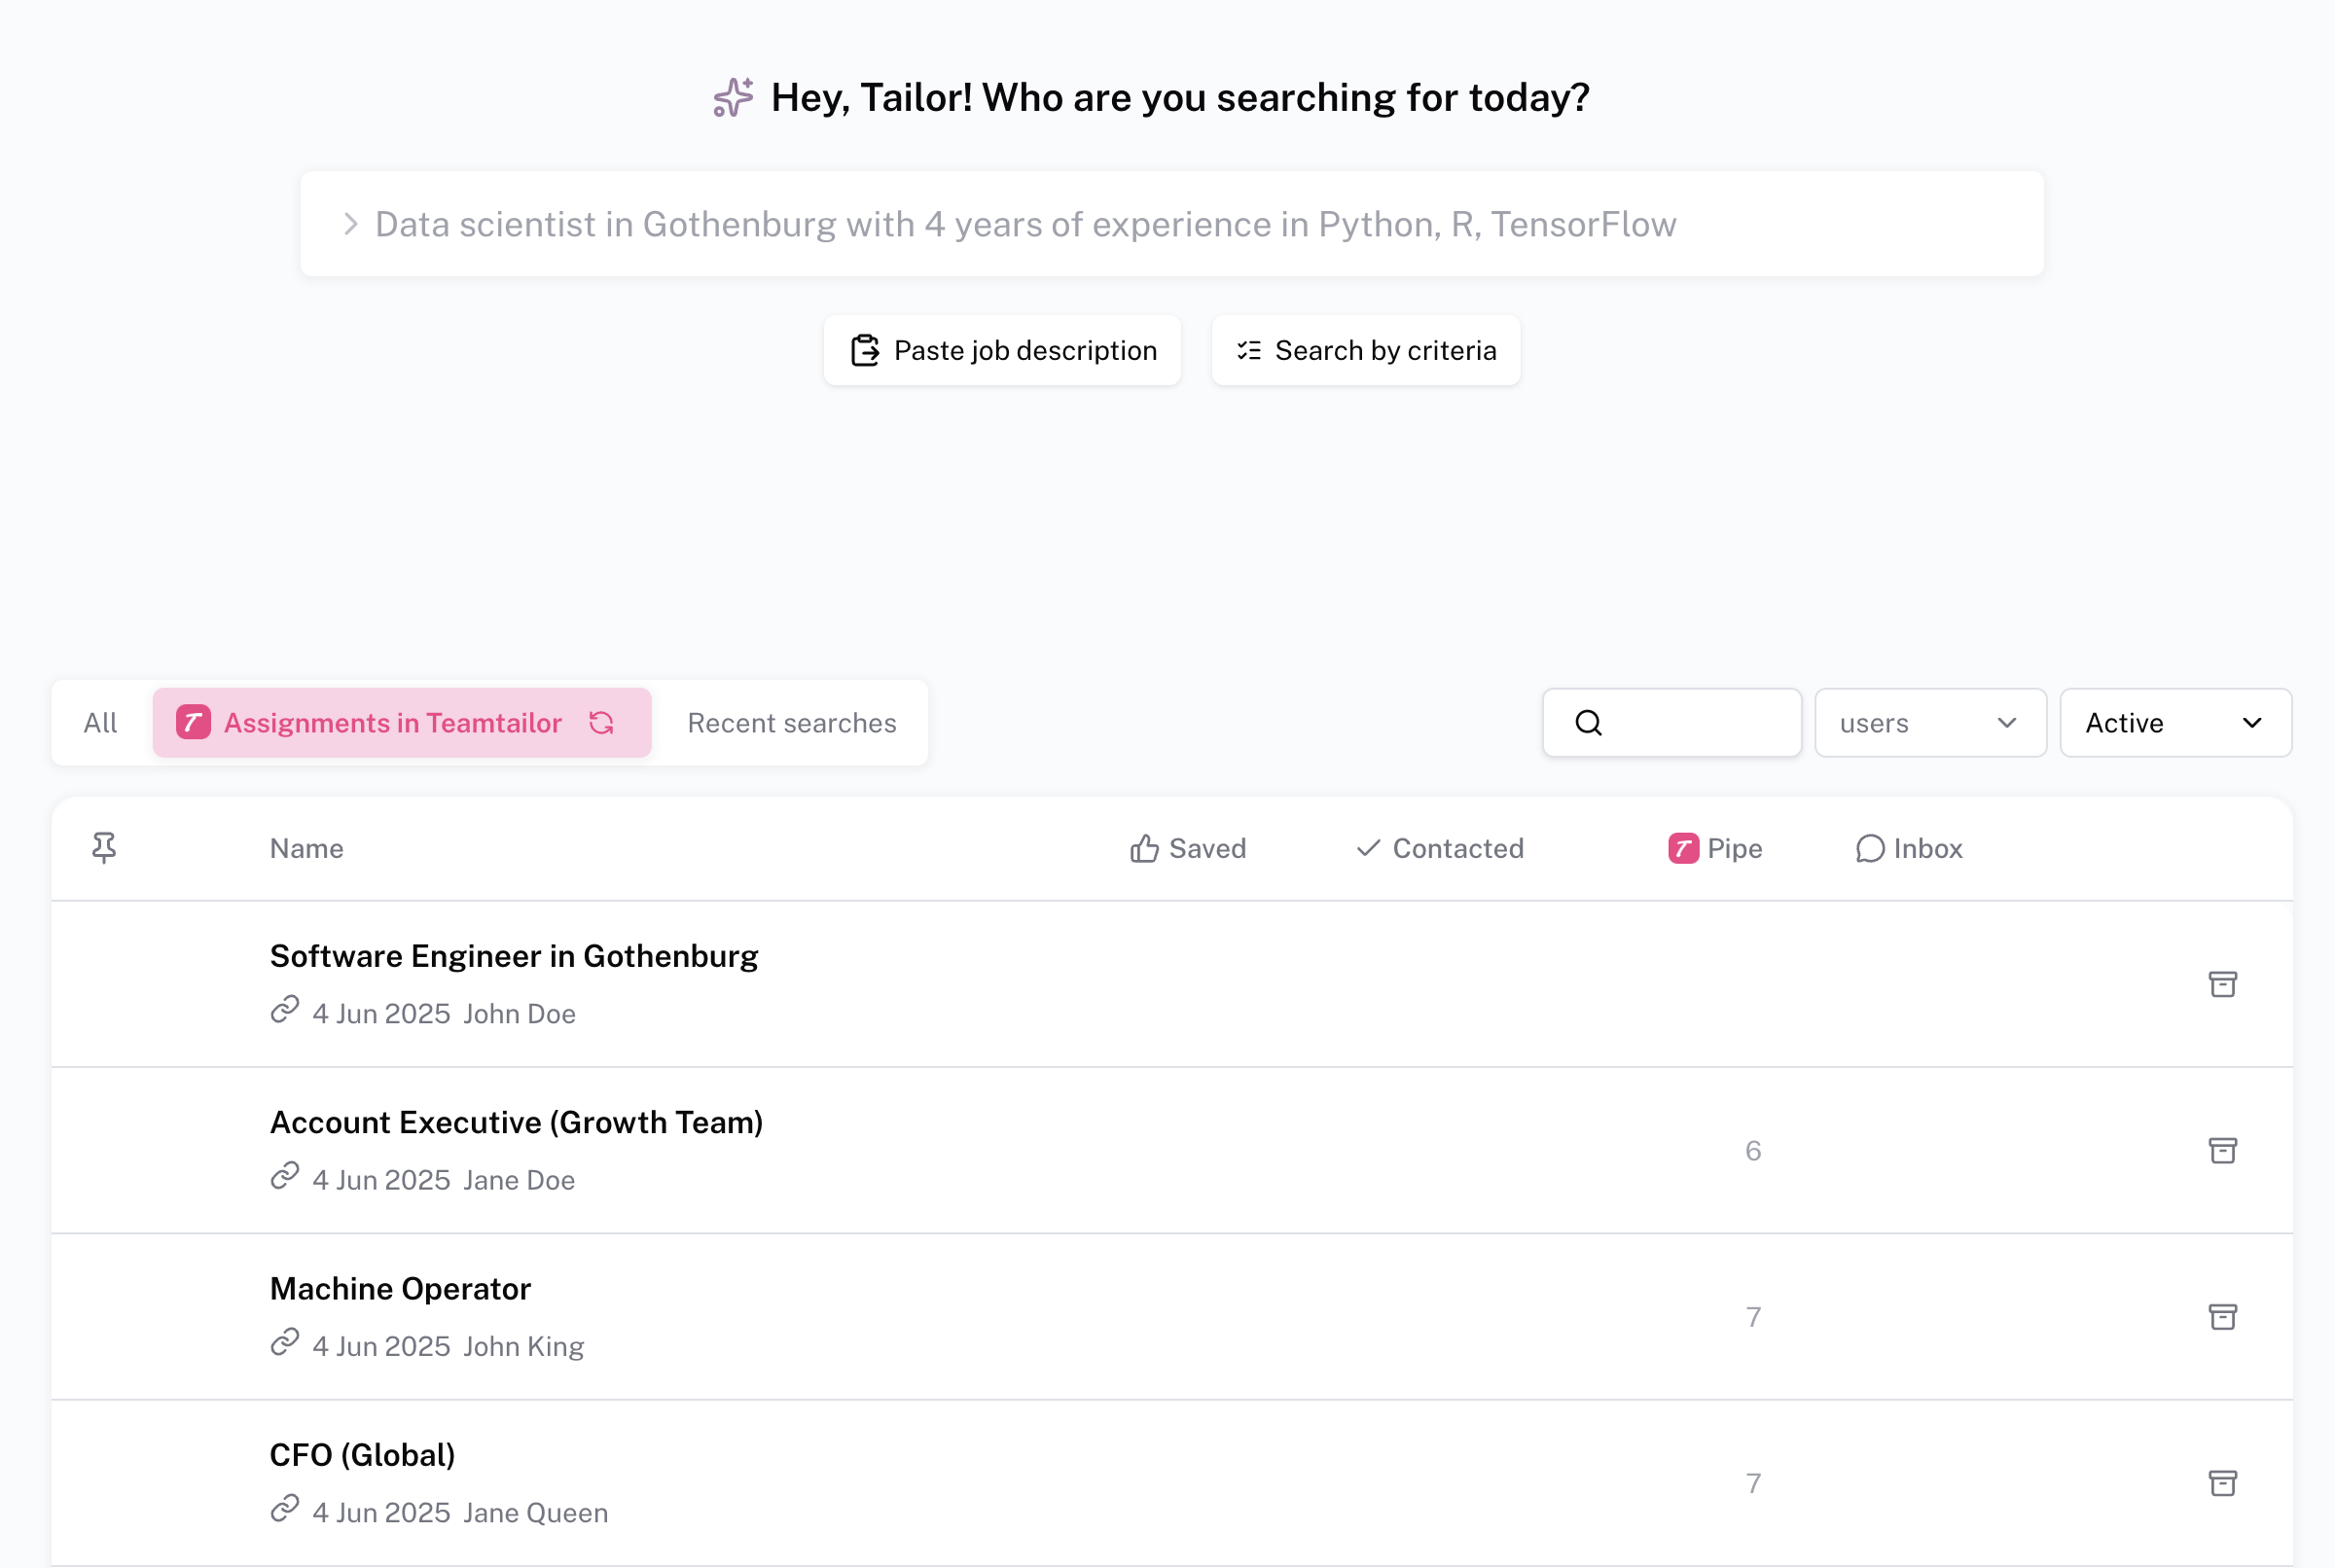Open Account Executive (Growth Team) assignment

point(516,1122)
